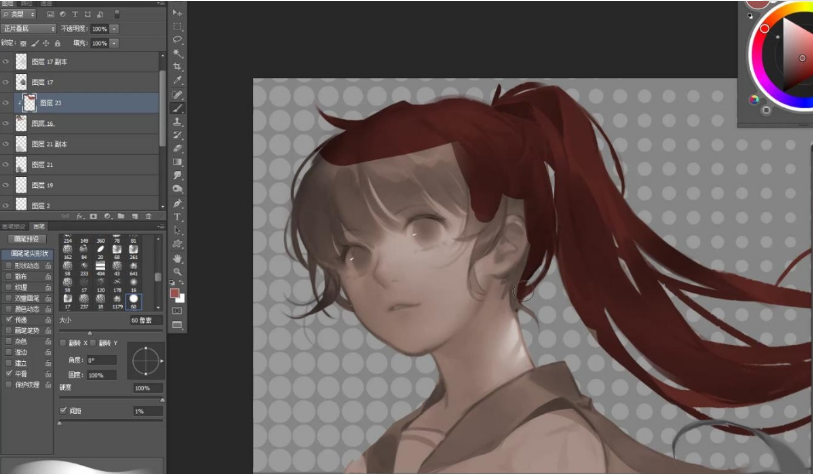Image resolution: width=813 pixels, height=474 pixels.
Task: Select the Dodge/Sponge tool
Action: click(x=177, y=189)
